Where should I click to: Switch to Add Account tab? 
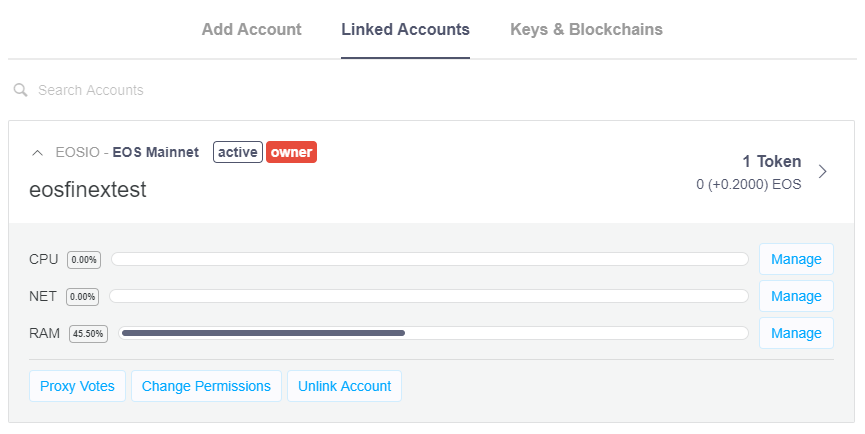pyautogui.click(x=252, y=29)
